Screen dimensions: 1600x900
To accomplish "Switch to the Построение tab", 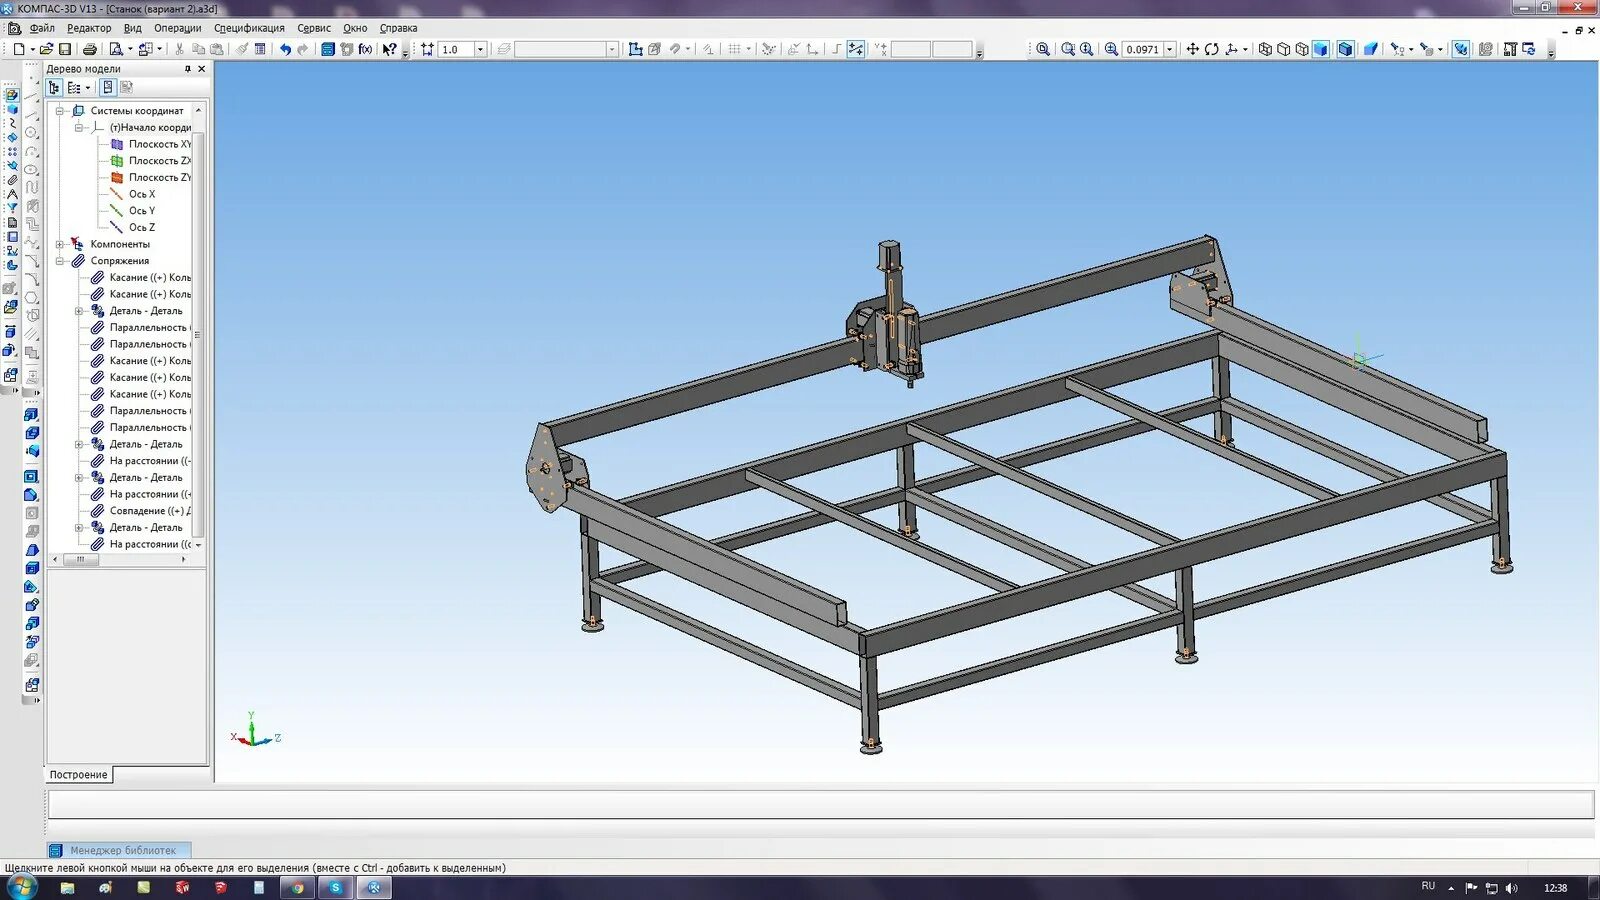I will coord(78,775).
